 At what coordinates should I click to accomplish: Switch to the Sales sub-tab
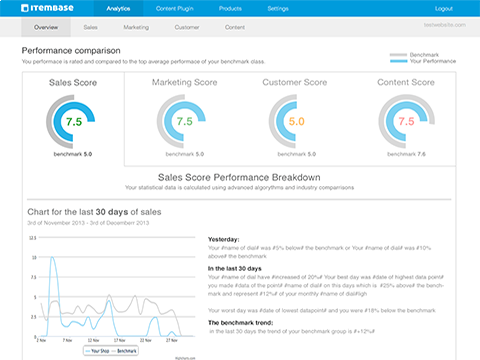91,27
